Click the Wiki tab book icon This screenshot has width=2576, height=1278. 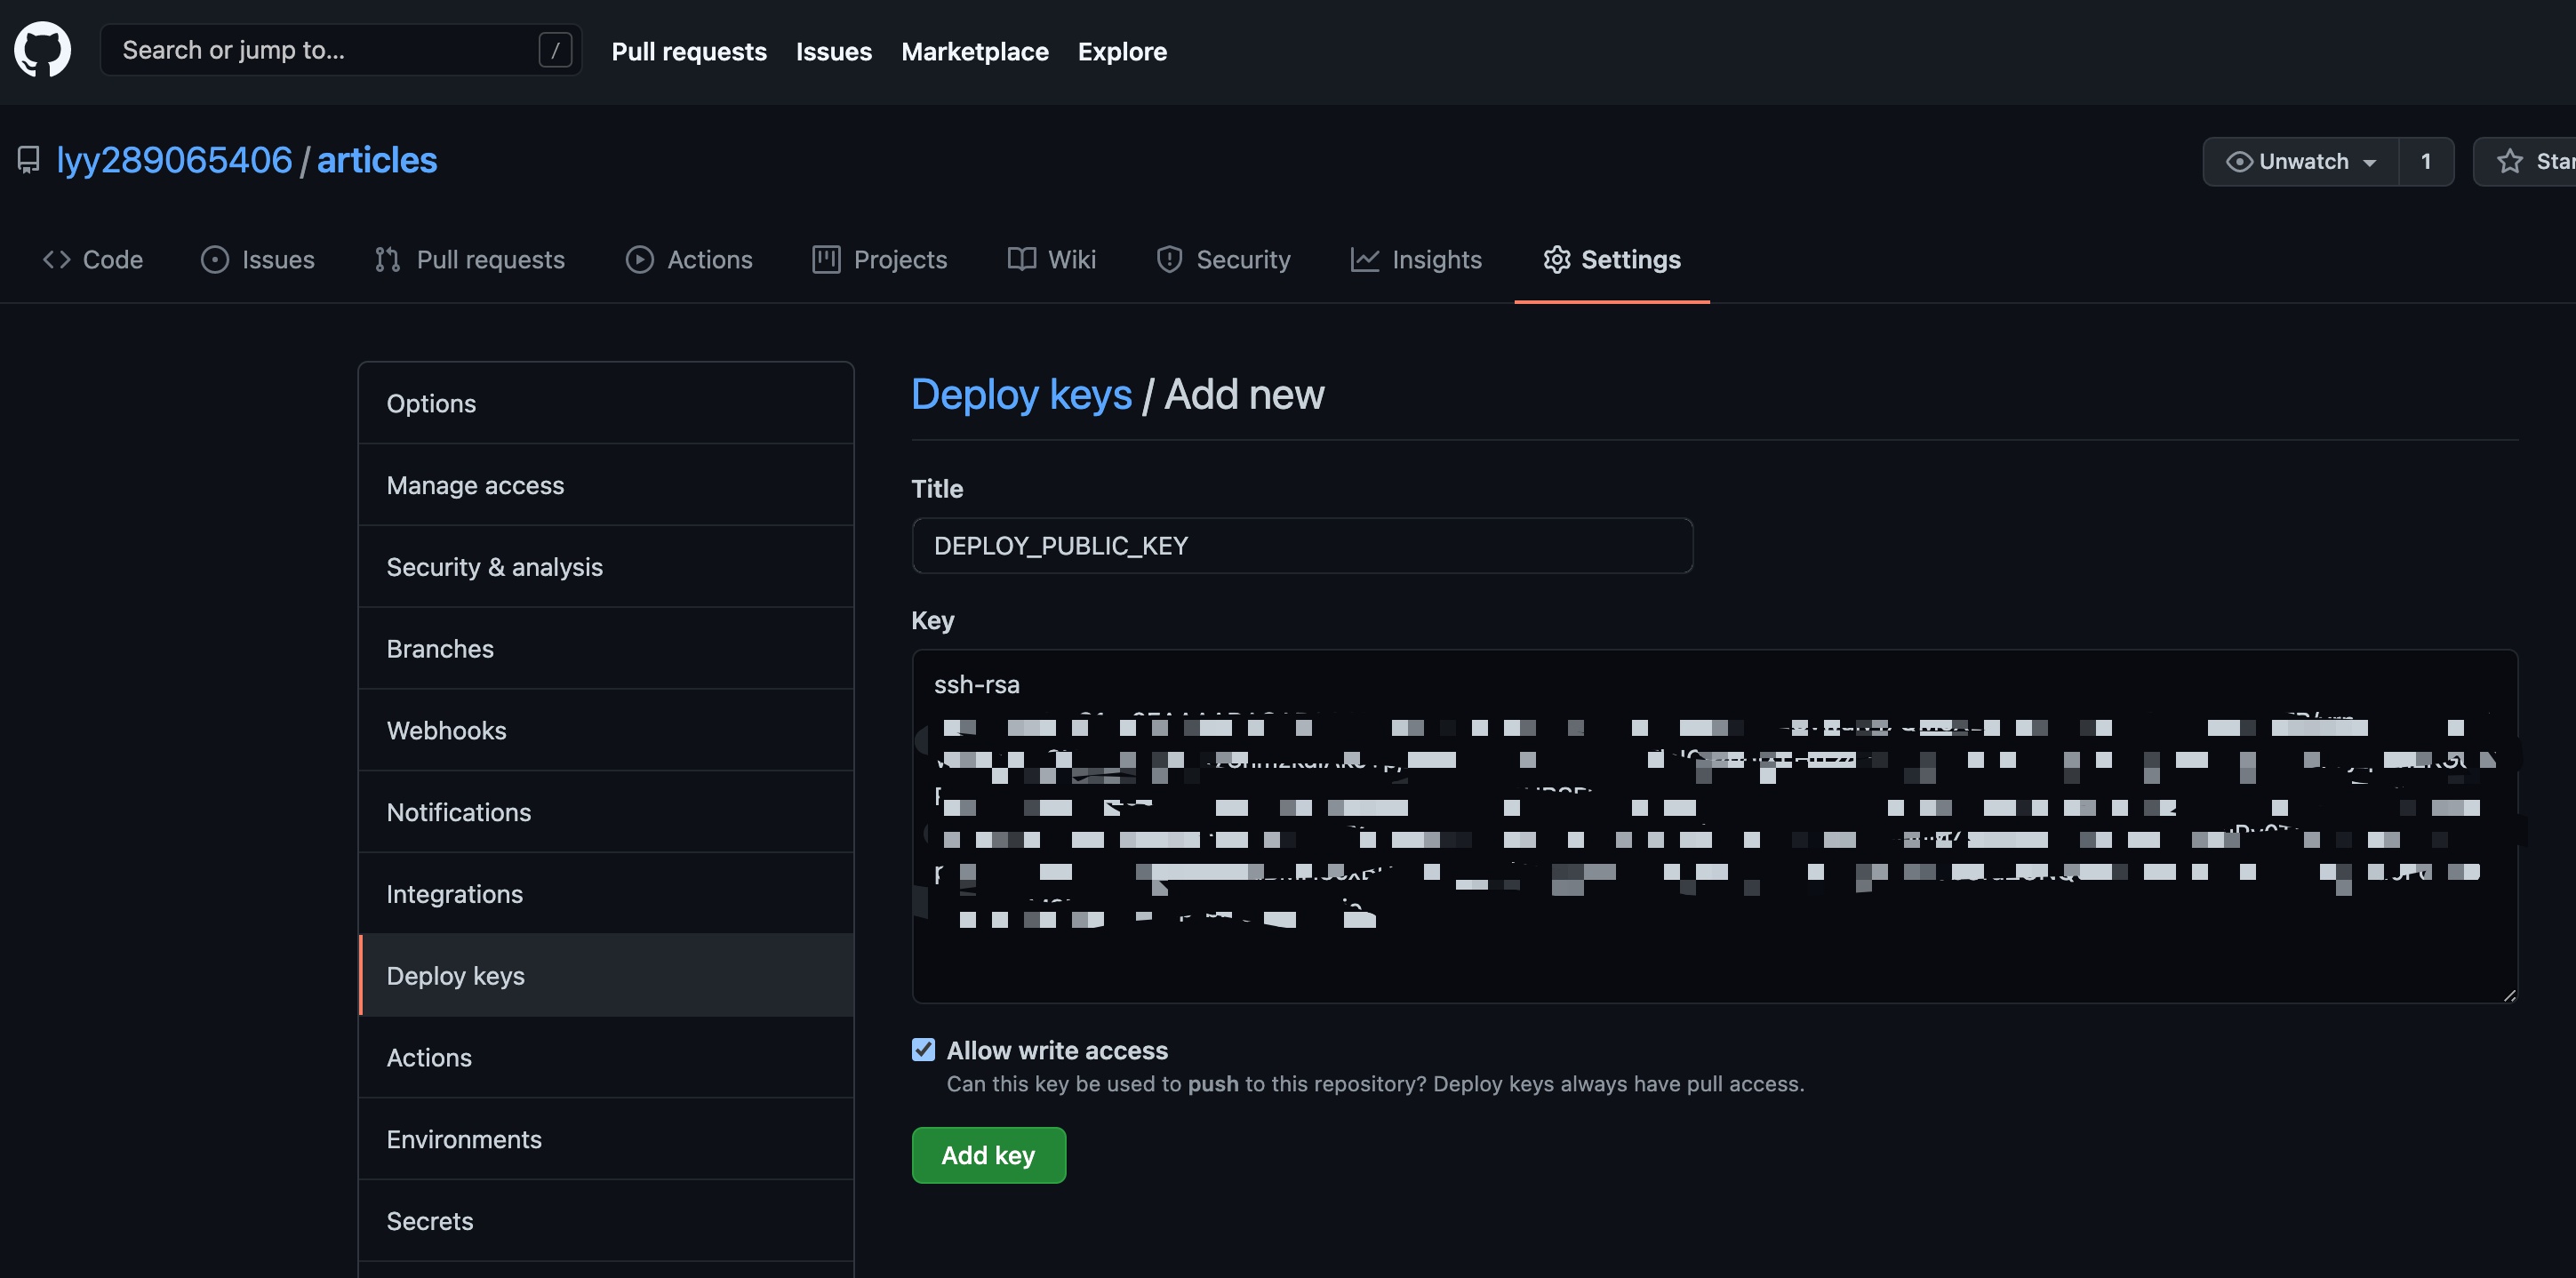coord(1021,260)
